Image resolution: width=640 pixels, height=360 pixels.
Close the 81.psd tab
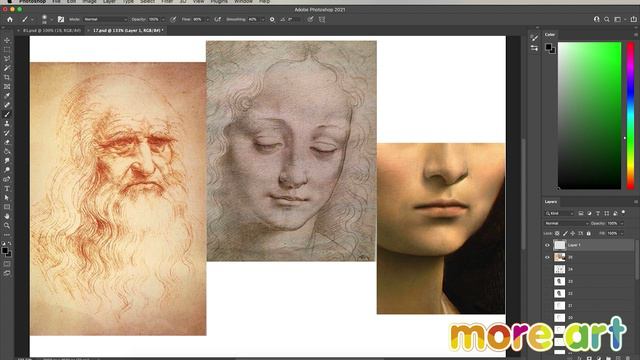click(x=18, y=30)
